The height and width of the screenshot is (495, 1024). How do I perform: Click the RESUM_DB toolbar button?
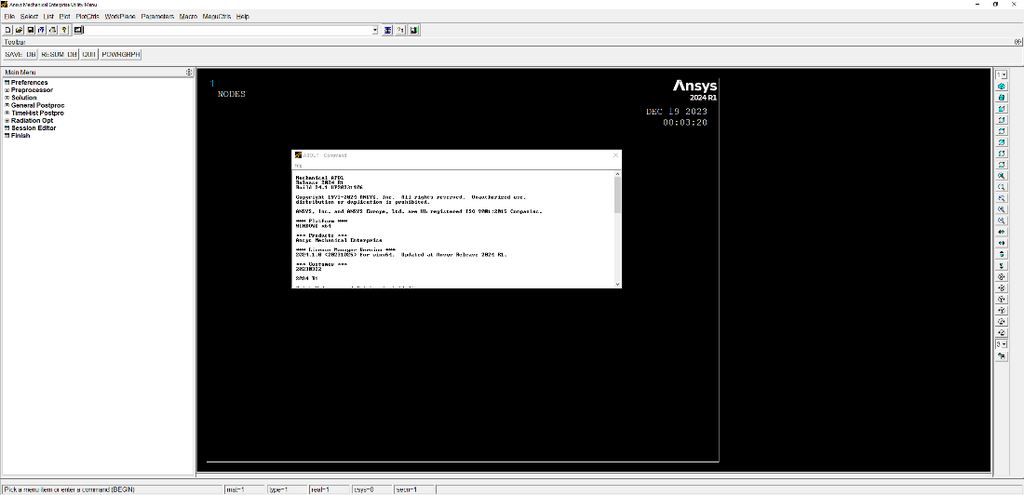[x=59, y=54]
